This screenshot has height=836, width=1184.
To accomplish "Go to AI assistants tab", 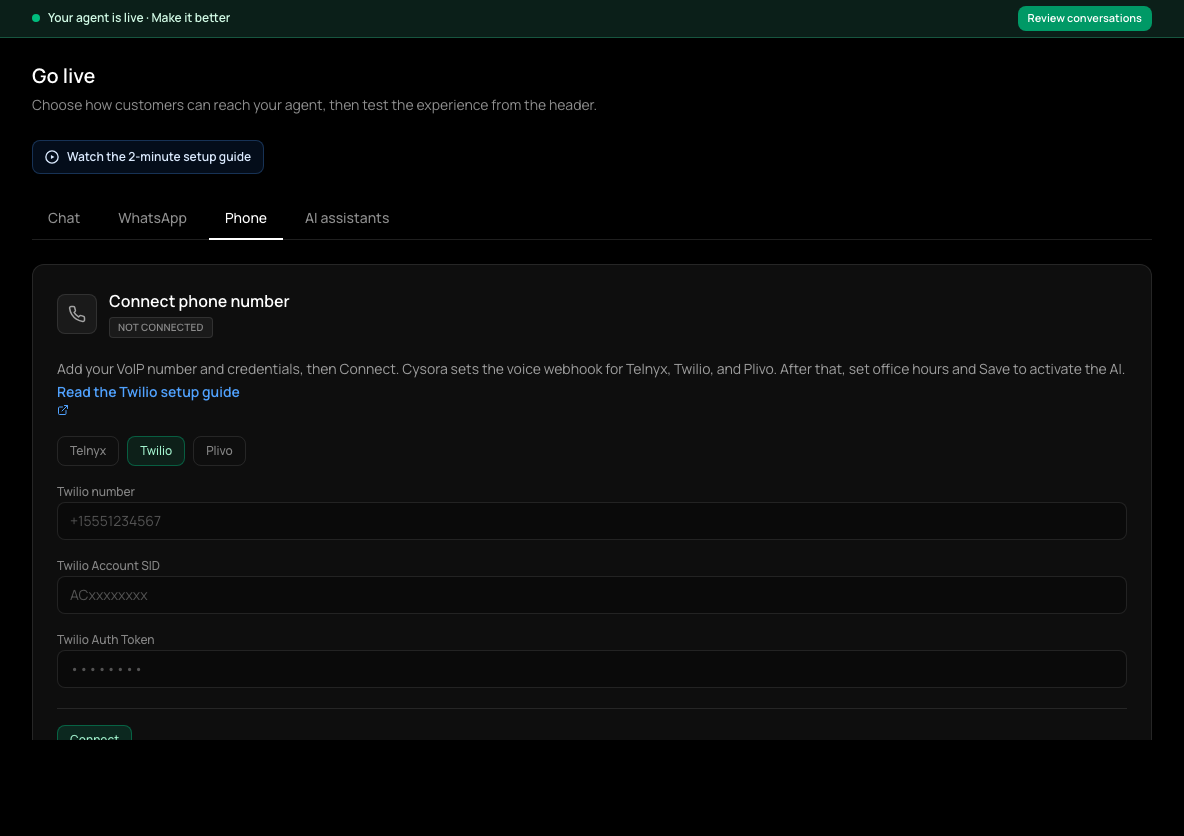I will [x=347, y=218].
